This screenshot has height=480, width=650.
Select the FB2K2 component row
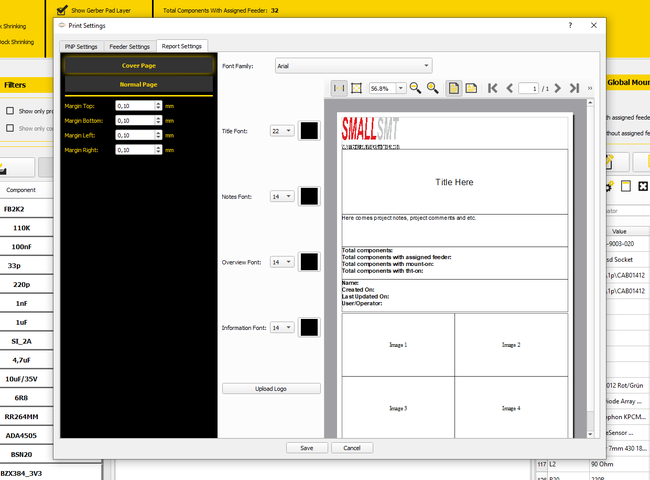[27, 209]
